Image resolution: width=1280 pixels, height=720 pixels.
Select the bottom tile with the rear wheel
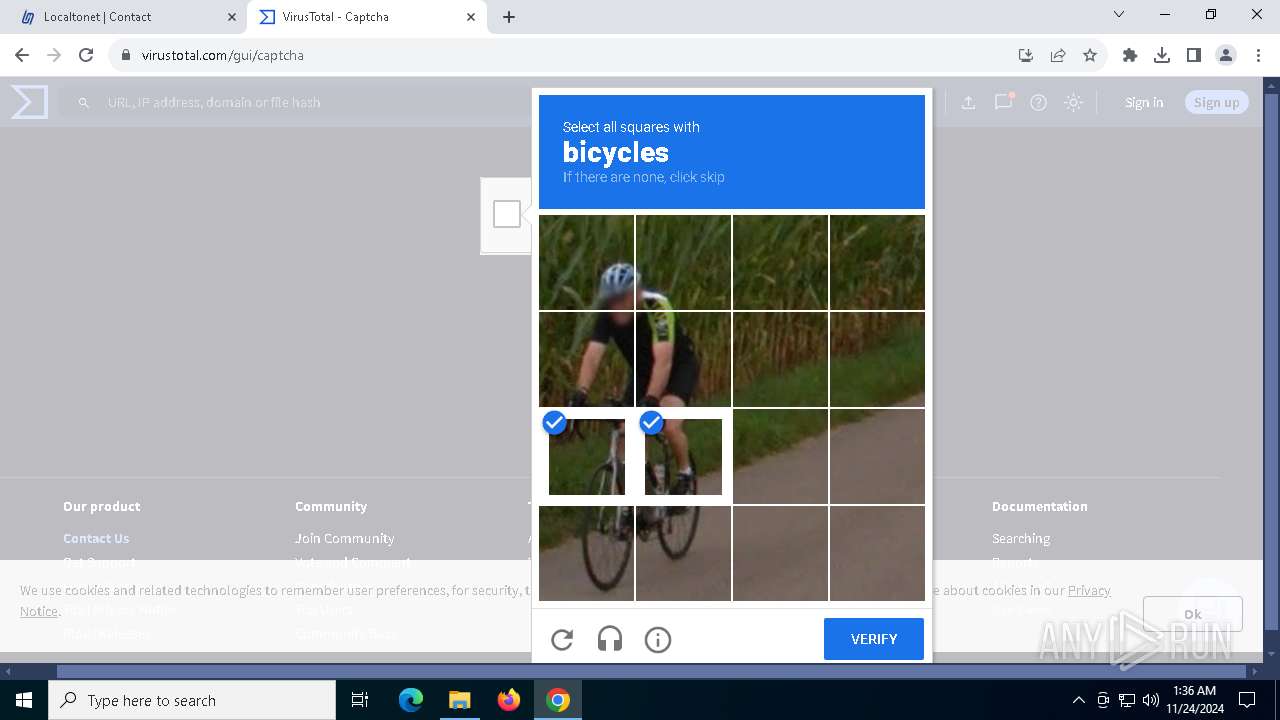683,553
